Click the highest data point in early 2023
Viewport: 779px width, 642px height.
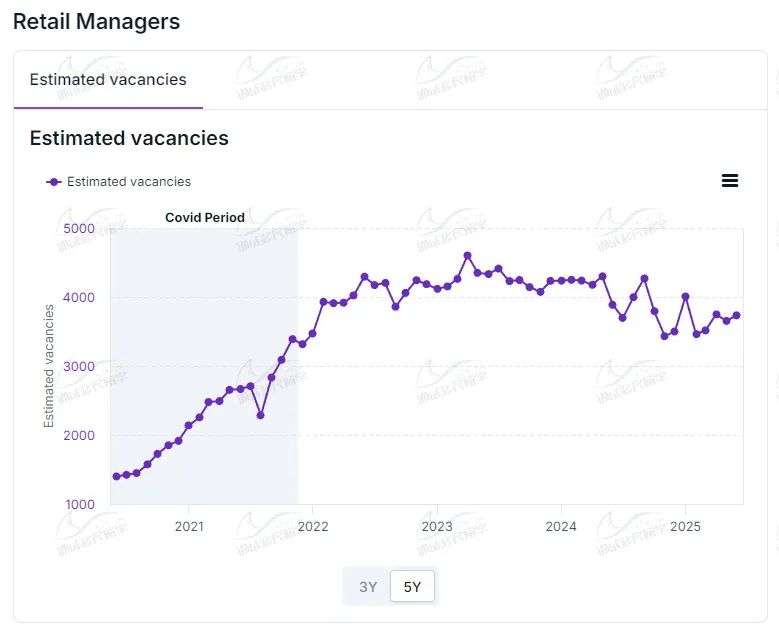467,256
